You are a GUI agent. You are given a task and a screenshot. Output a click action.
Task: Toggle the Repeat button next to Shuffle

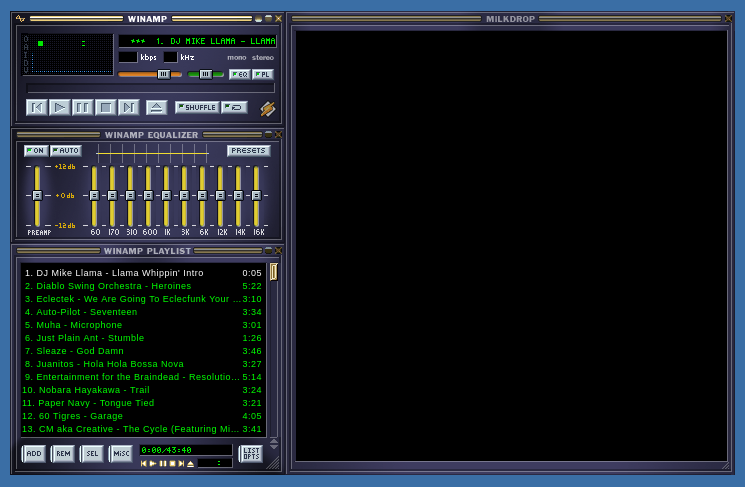tap(234, 107)
